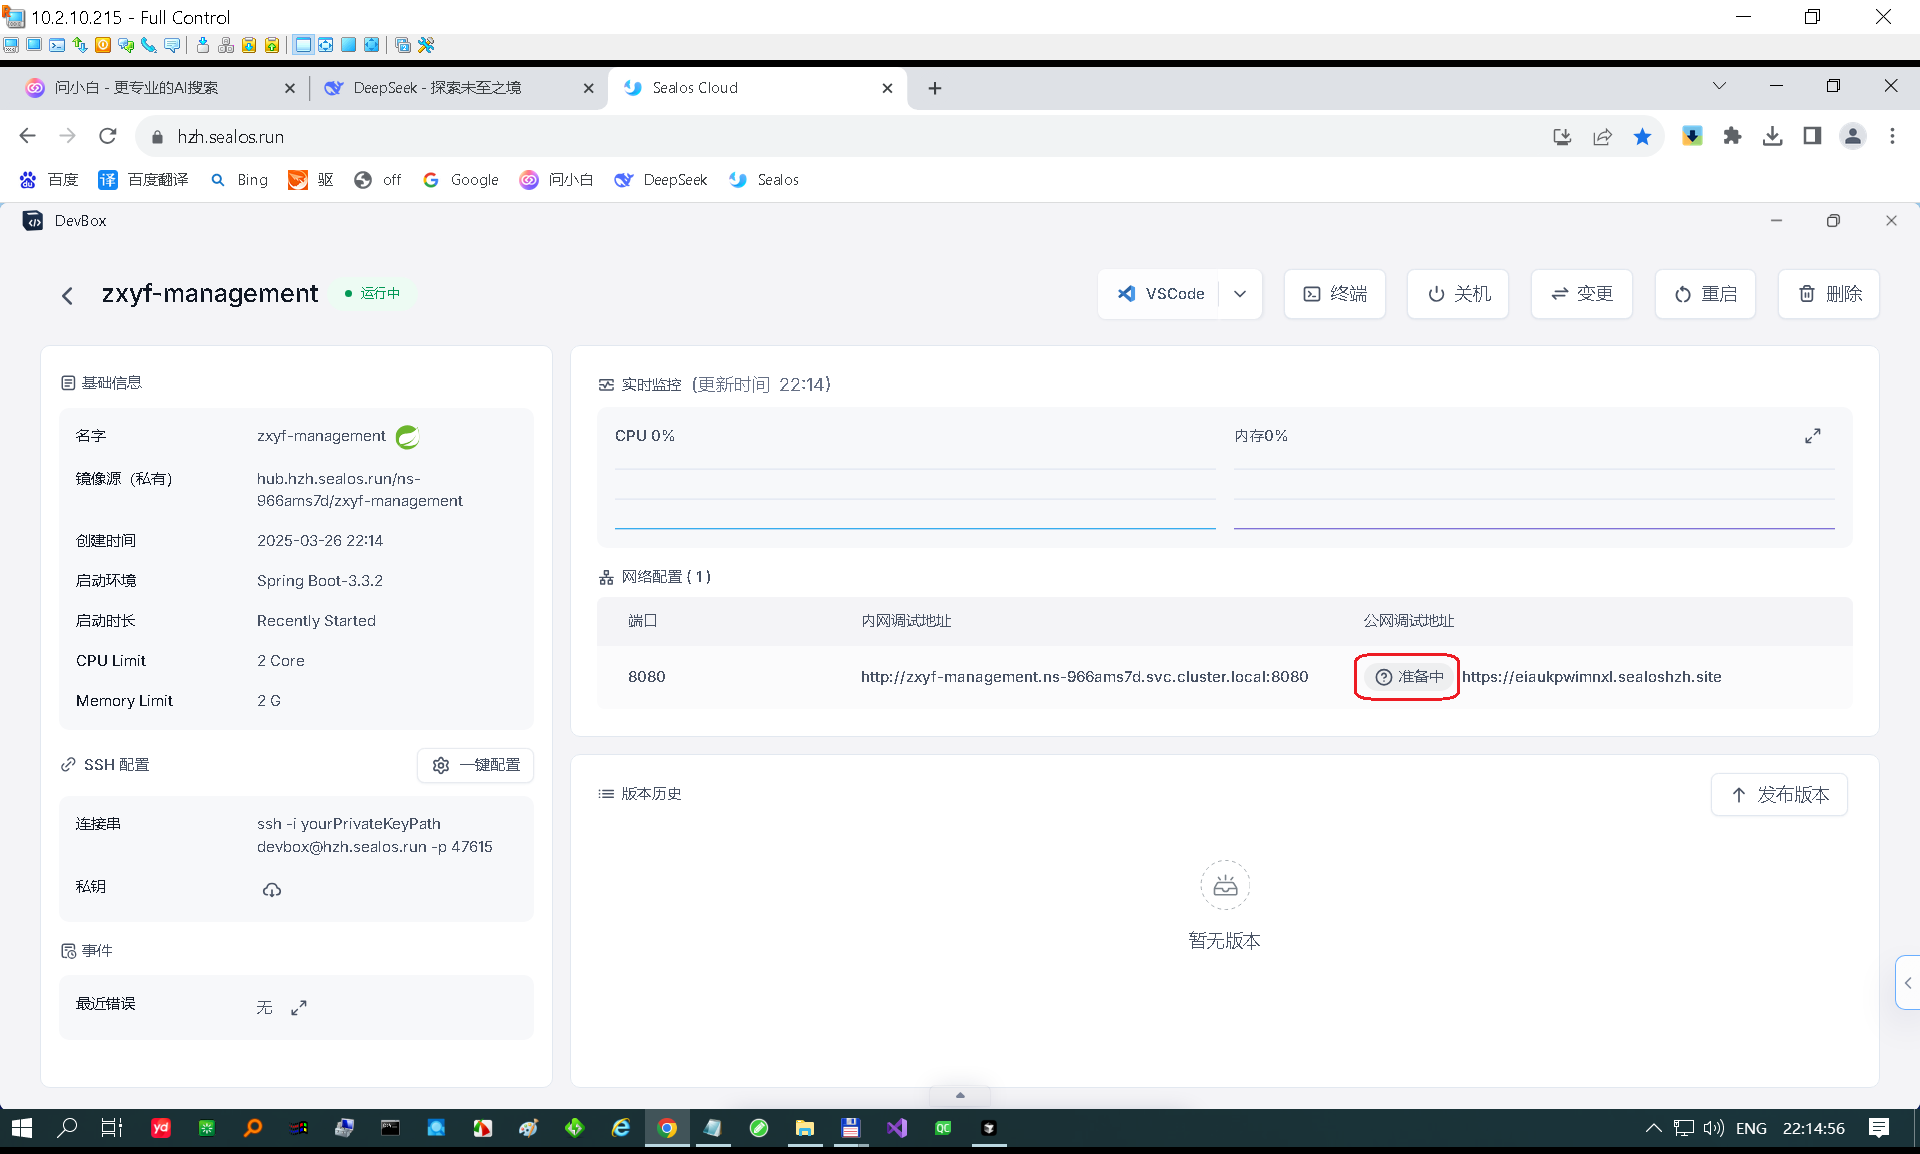Image resolution: width=1920 pixels, height=1154 pixels.
Task: Click 一键配置 SSH button
Action: tap(476, 765)
